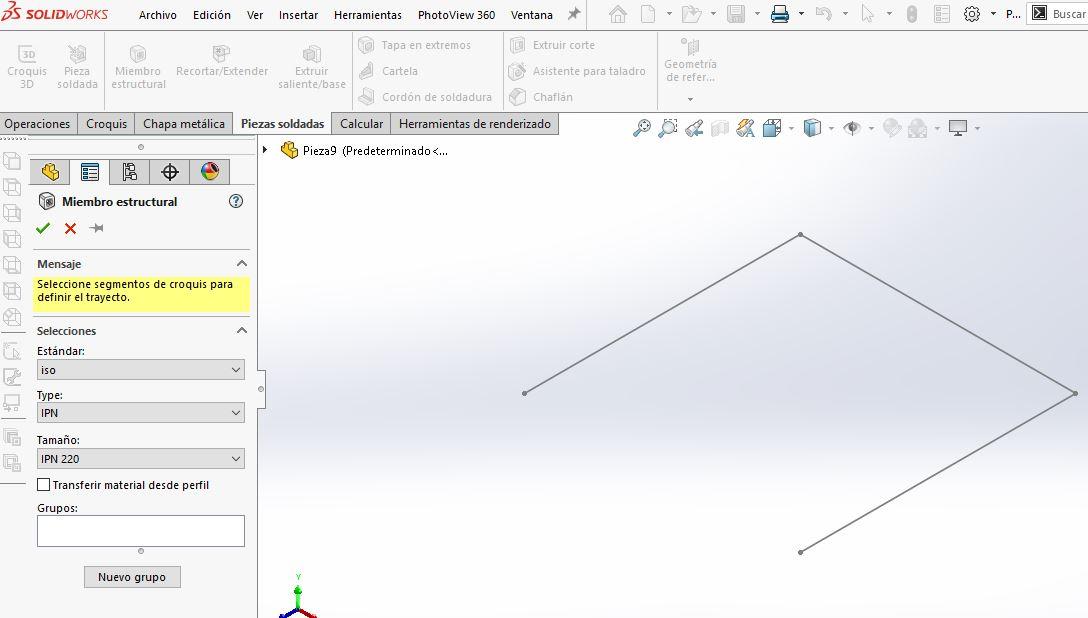The image size is (1088, 618).
Task: Open the Tamaño dropdown showing IPN 220
Action: pos(140,459)
